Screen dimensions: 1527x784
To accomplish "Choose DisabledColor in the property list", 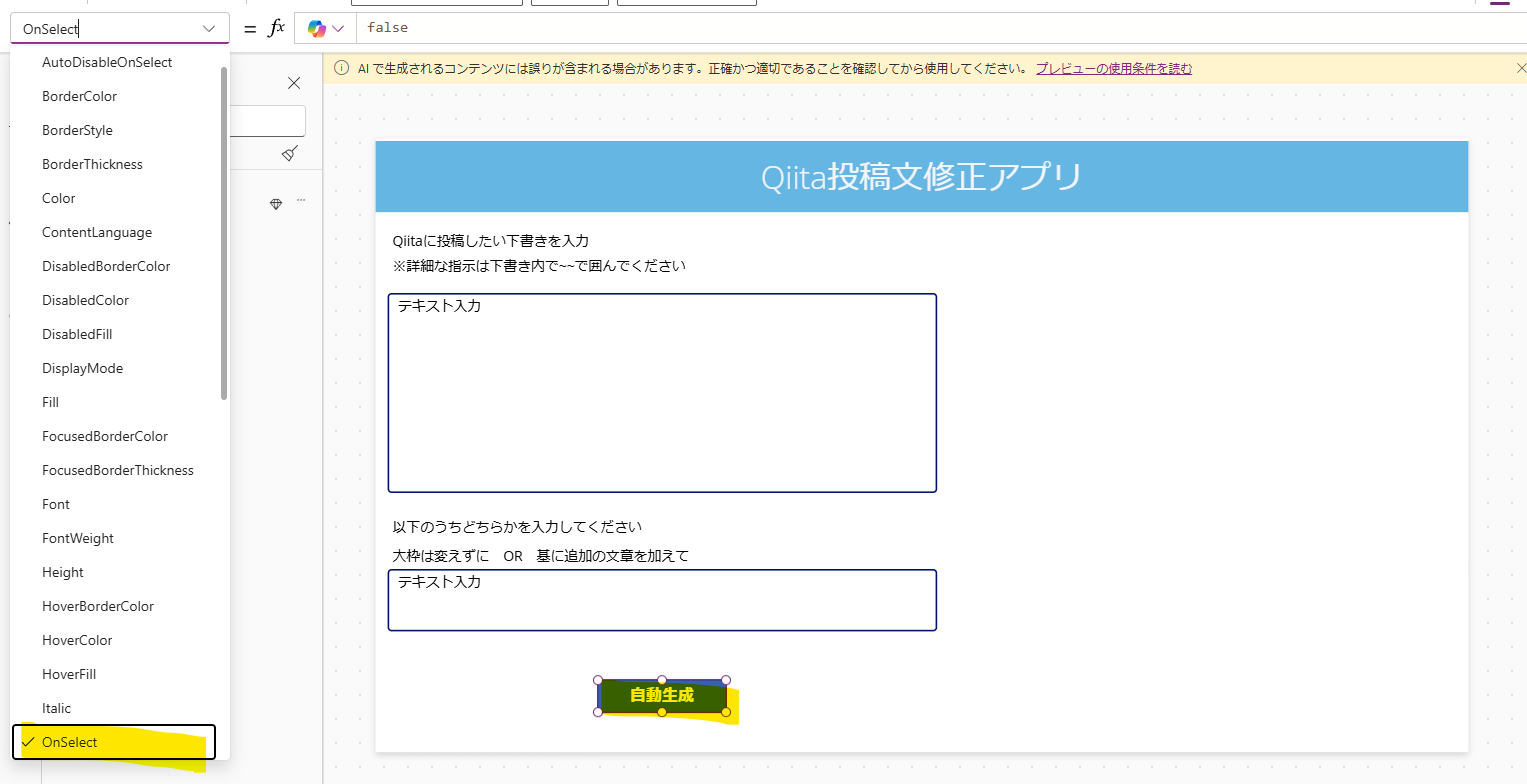I will click(85, 300).
